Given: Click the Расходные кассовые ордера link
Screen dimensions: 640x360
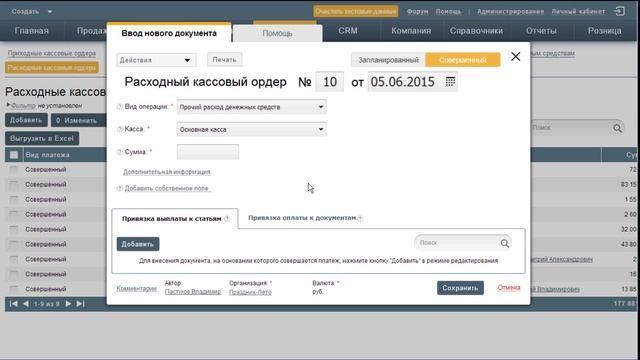Looking at the screenshot, I should coord(52,67).
